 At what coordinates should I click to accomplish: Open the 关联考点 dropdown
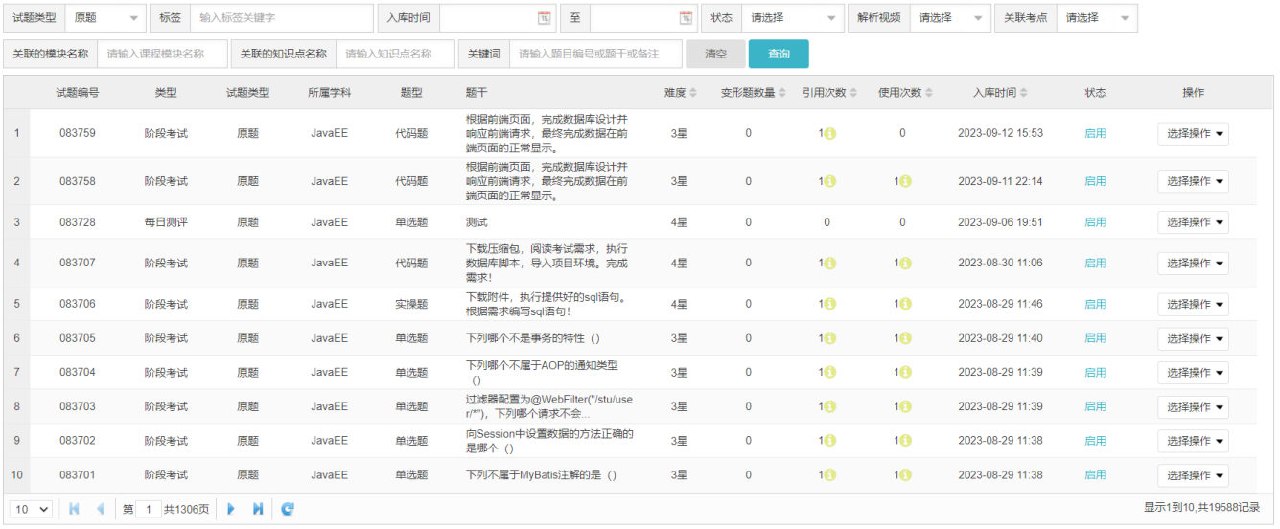coord(1097,18)
